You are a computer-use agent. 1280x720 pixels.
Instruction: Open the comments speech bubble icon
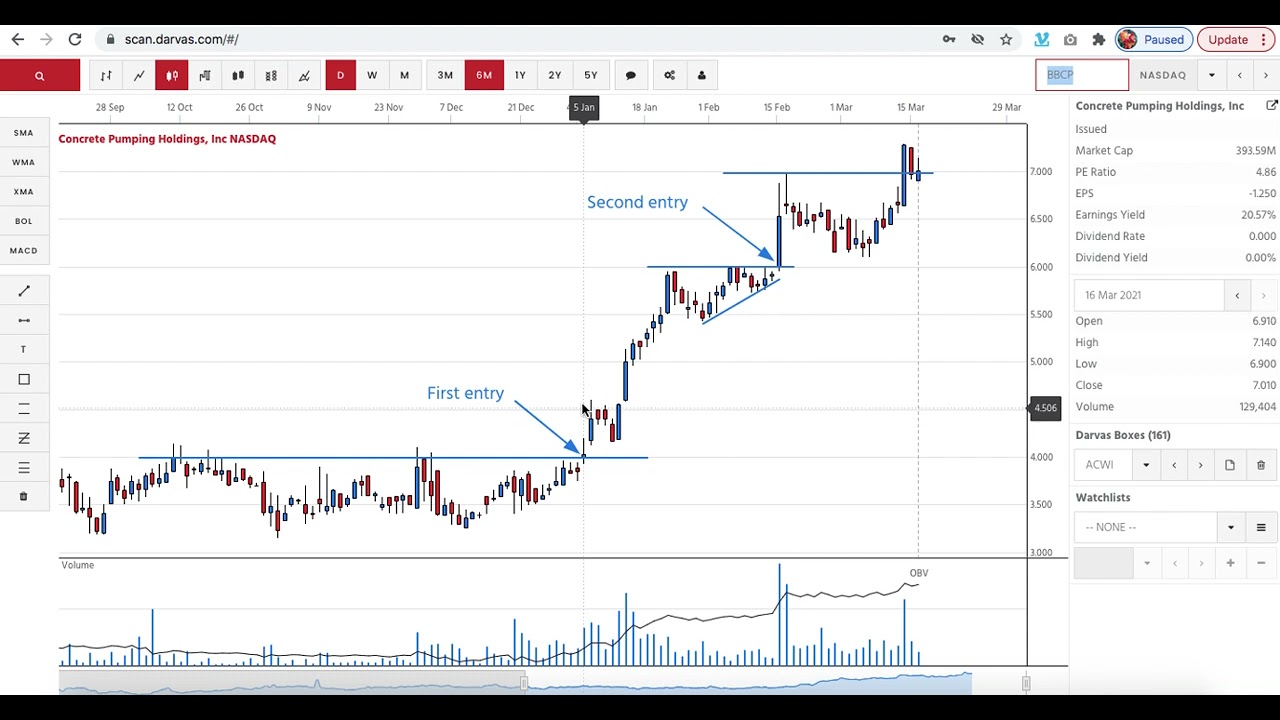point(631,75)
